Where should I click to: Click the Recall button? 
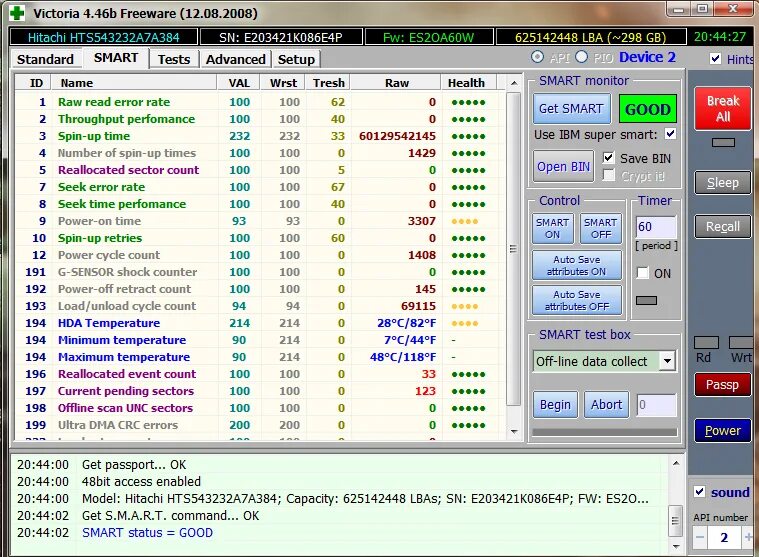point(723,226)
